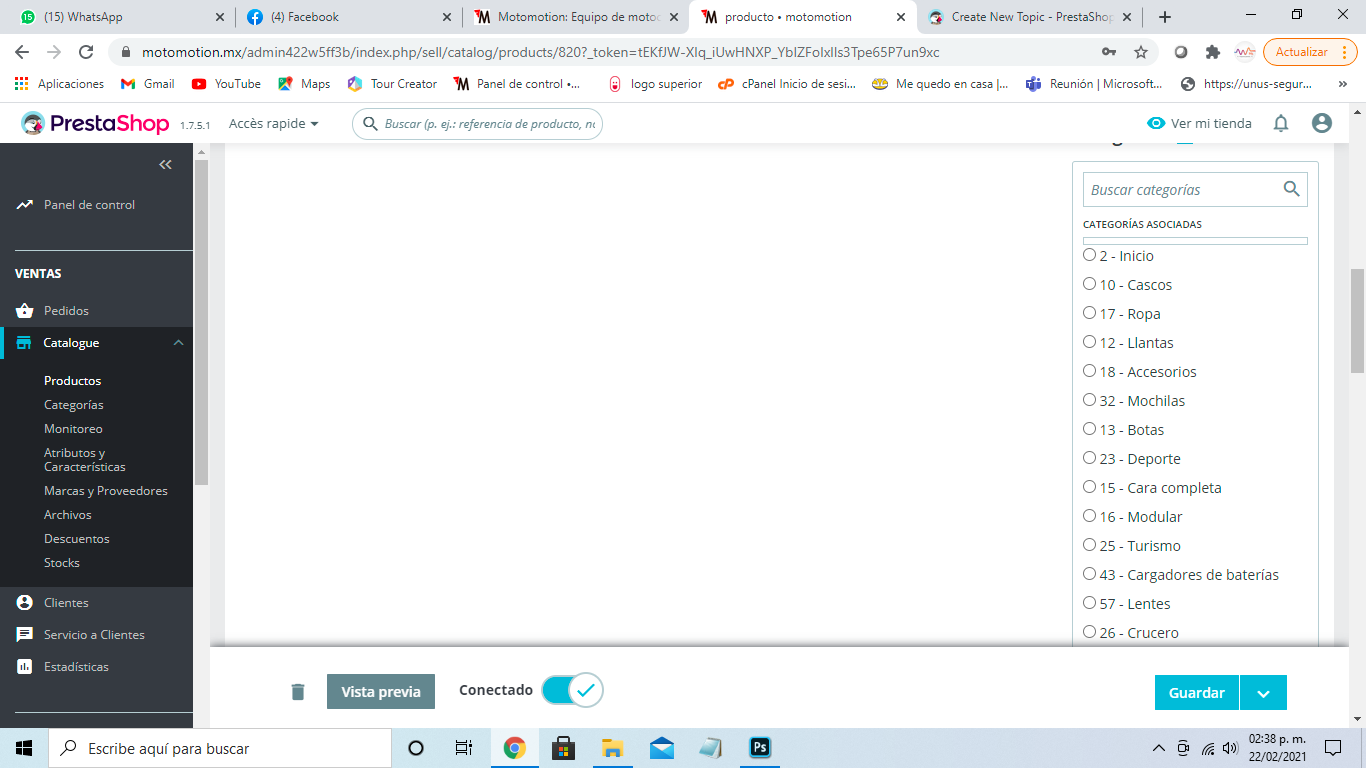Delete product using the trash icon
The image size is (1366, 768).
[298, 691]
